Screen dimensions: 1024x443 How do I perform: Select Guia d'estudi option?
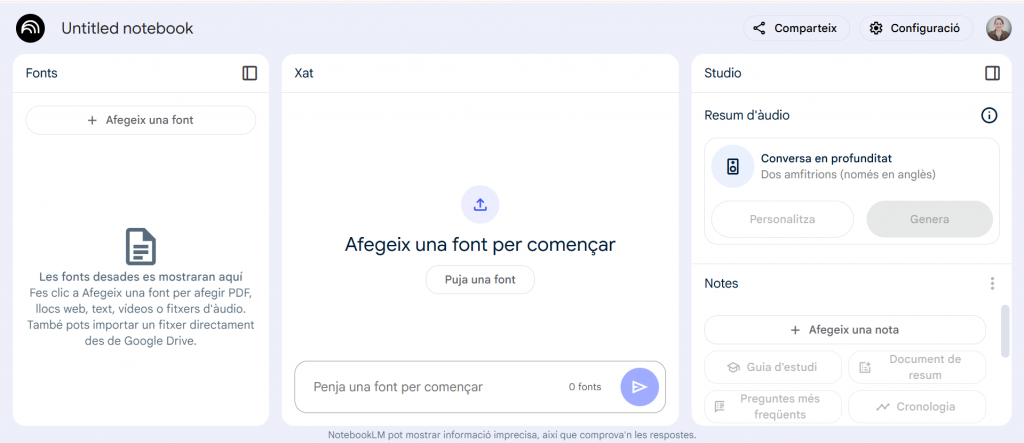772,367
